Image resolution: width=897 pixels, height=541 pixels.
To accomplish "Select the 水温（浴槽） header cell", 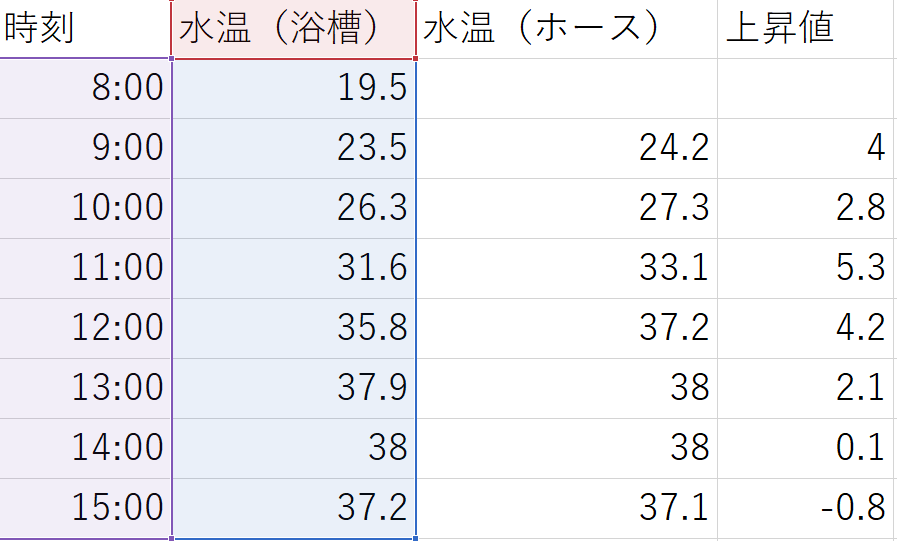I will click(x=293, y=29).
